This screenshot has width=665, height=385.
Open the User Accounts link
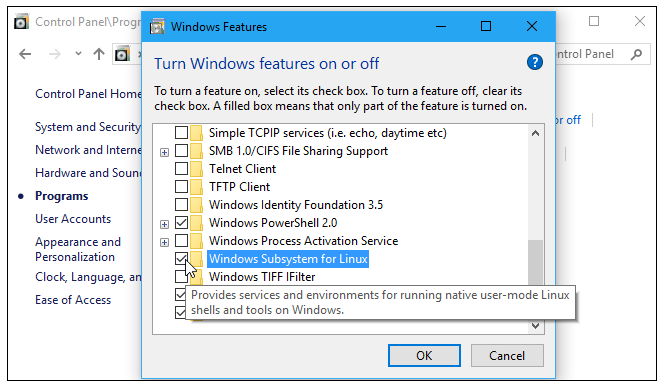click(73, 219)
